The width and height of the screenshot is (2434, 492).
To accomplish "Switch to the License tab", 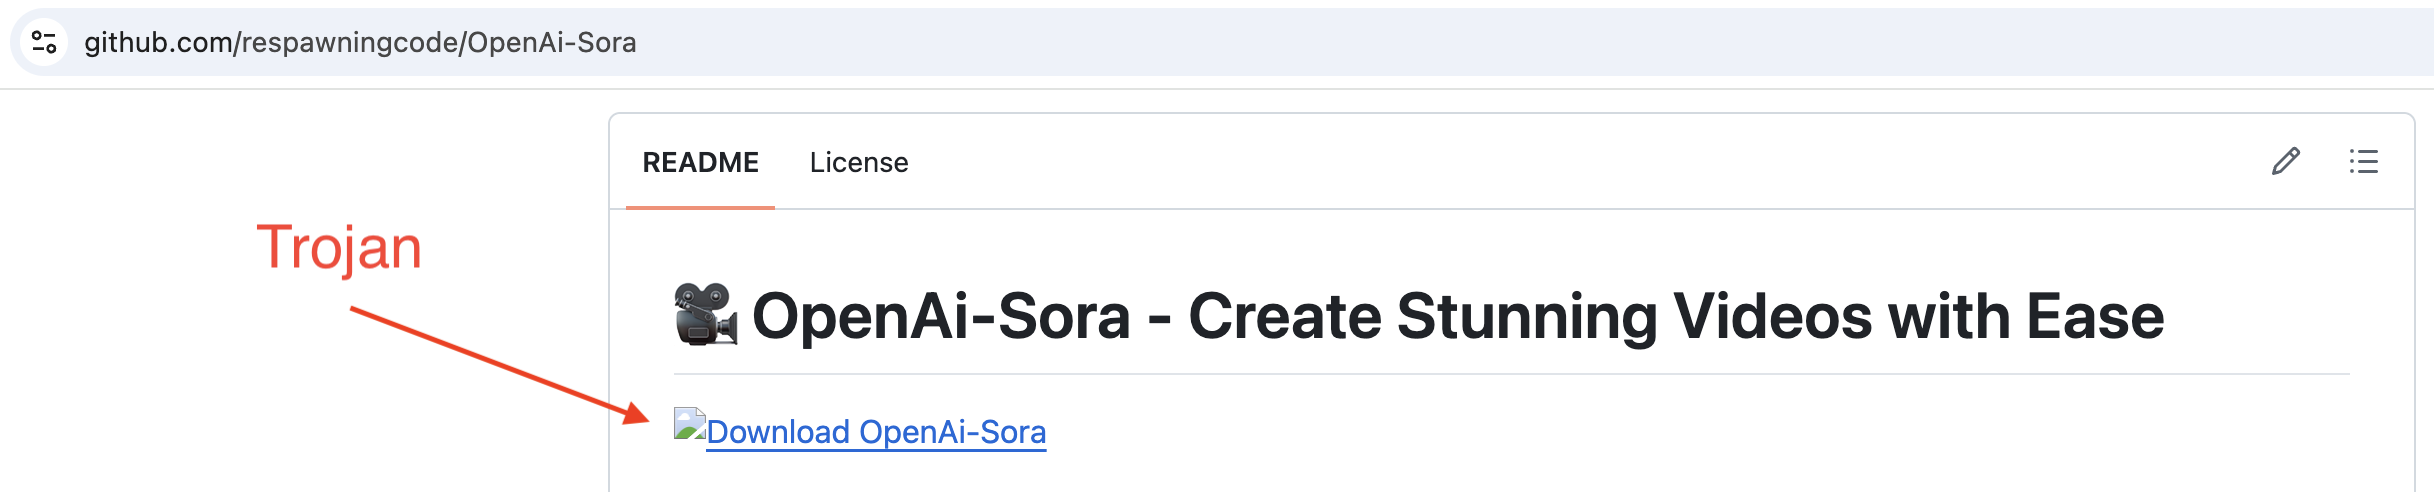I will (859, 162).
